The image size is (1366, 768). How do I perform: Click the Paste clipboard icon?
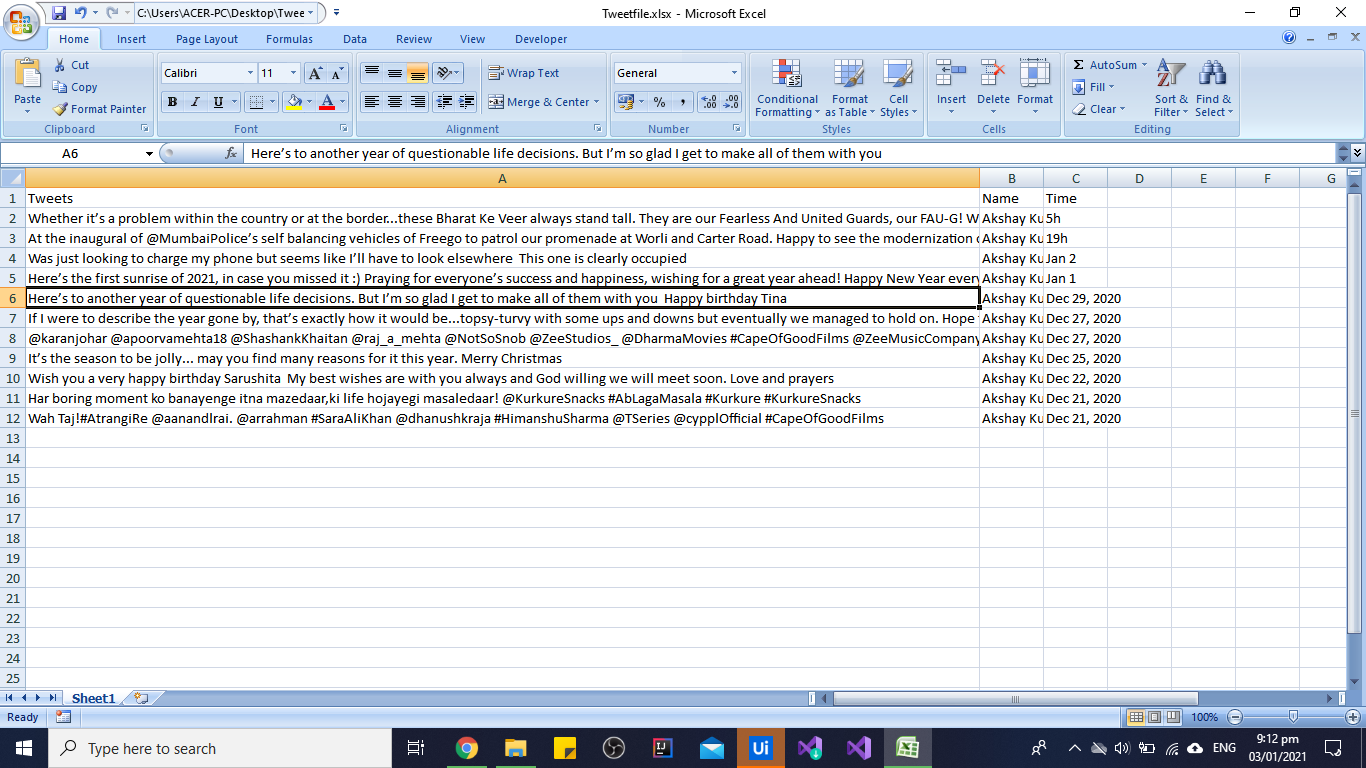click(x=28, y=75)
